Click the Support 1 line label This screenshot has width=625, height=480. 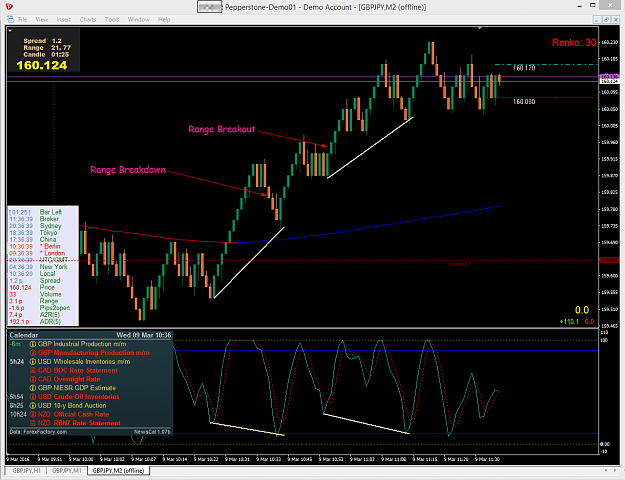(460, 264)
